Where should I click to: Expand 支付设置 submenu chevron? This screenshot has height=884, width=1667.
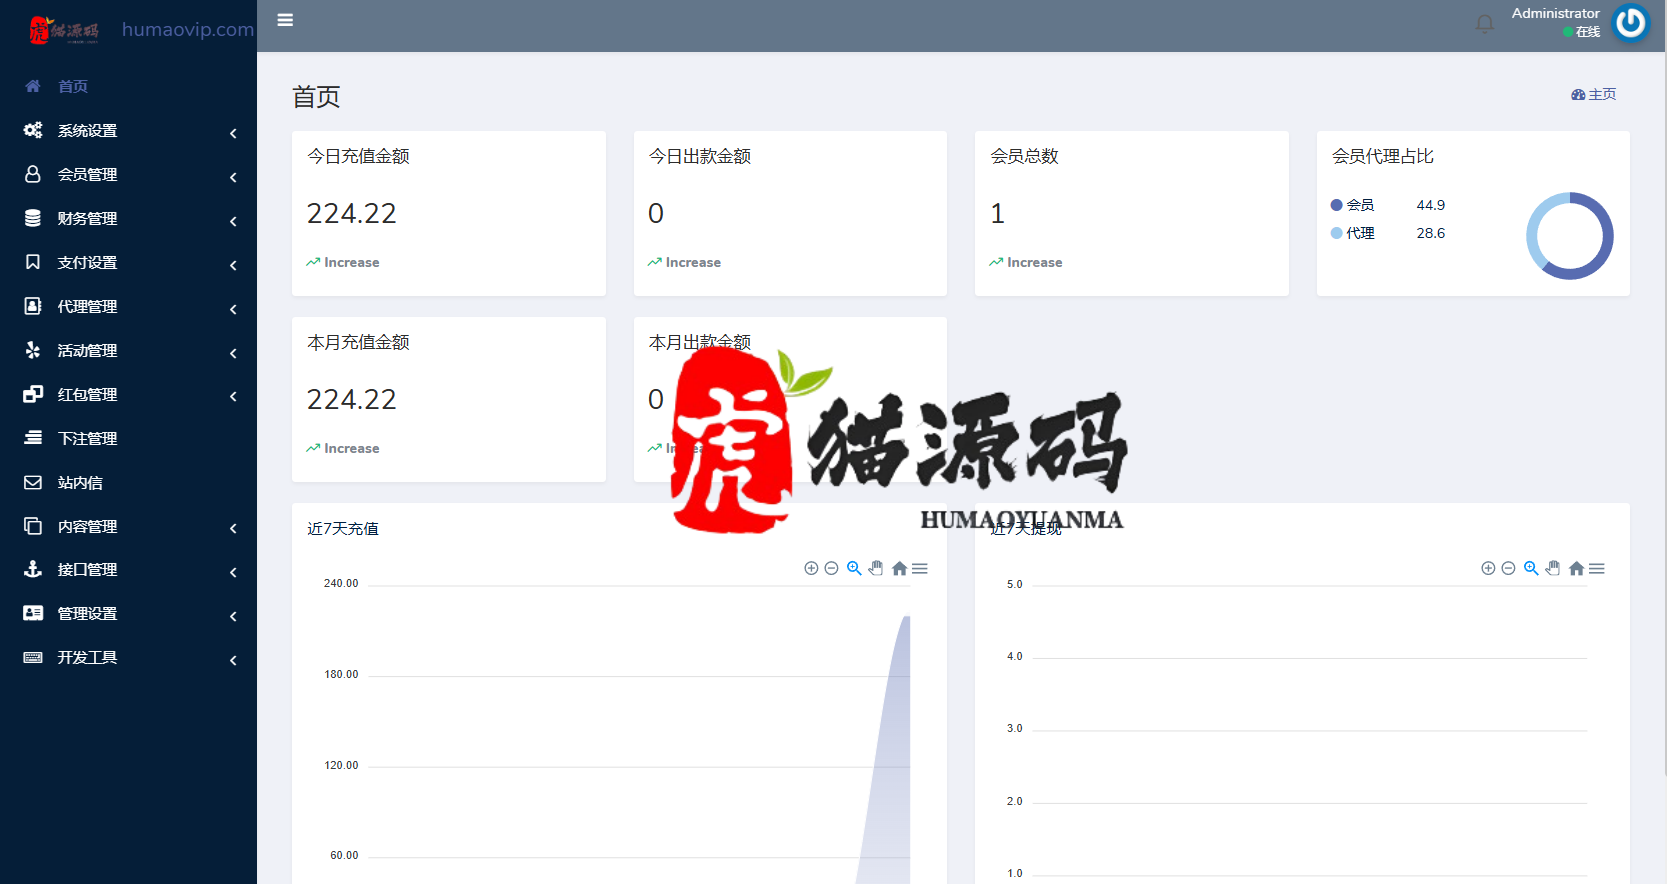pos(233,265)
